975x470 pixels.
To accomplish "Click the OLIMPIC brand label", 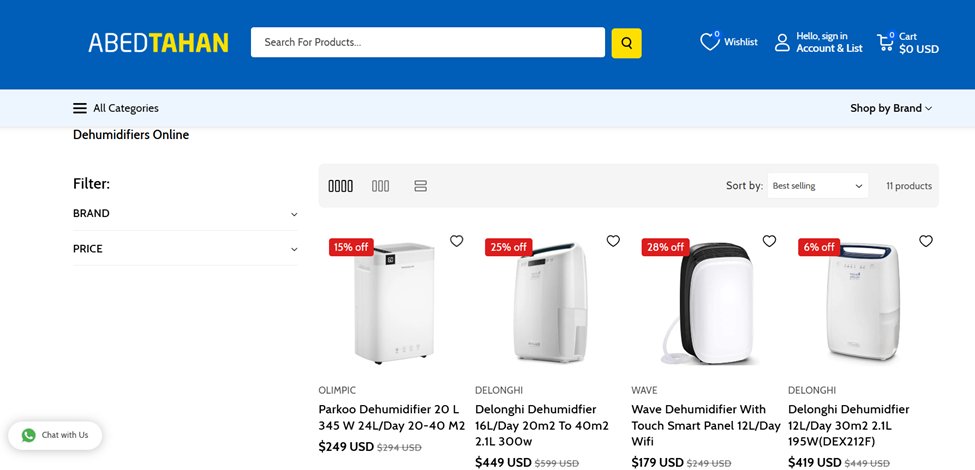I will 337,390.
